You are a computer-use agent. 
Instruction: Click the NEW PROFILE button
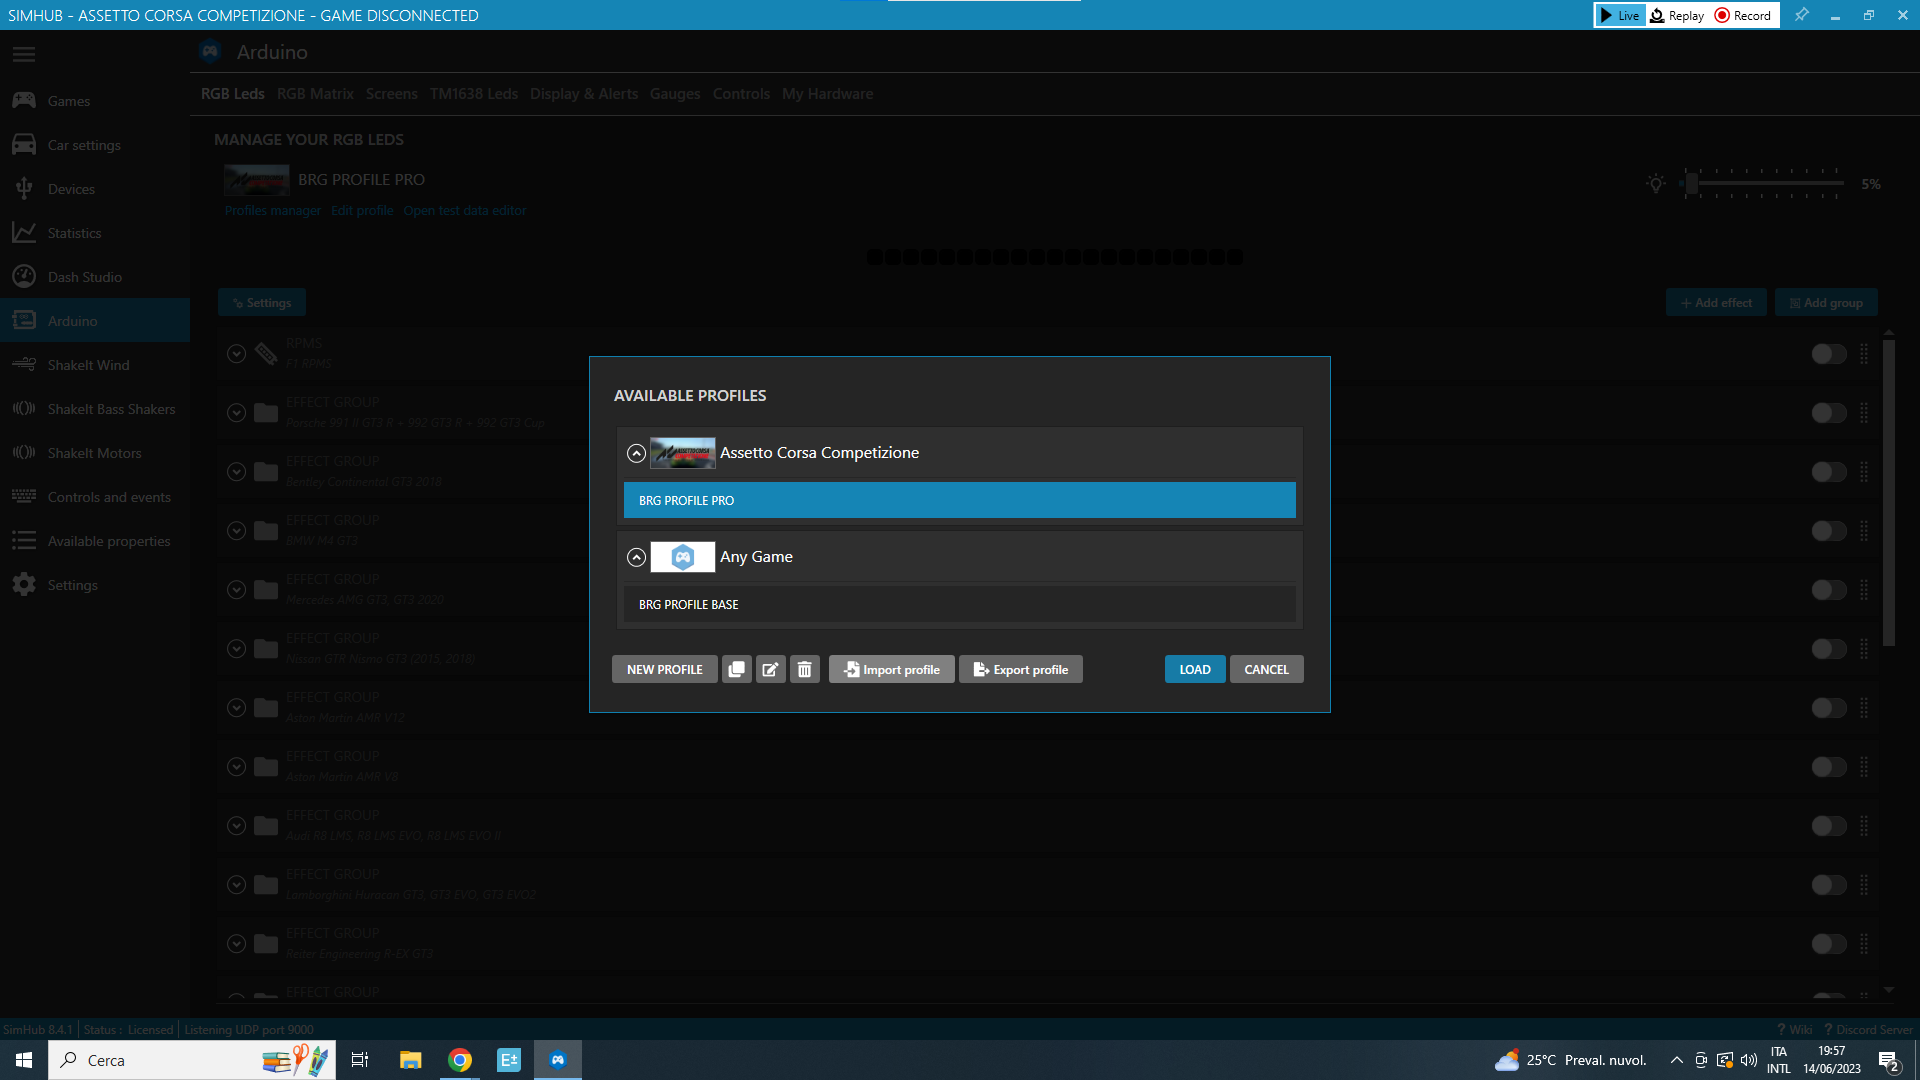pos(665,669)
